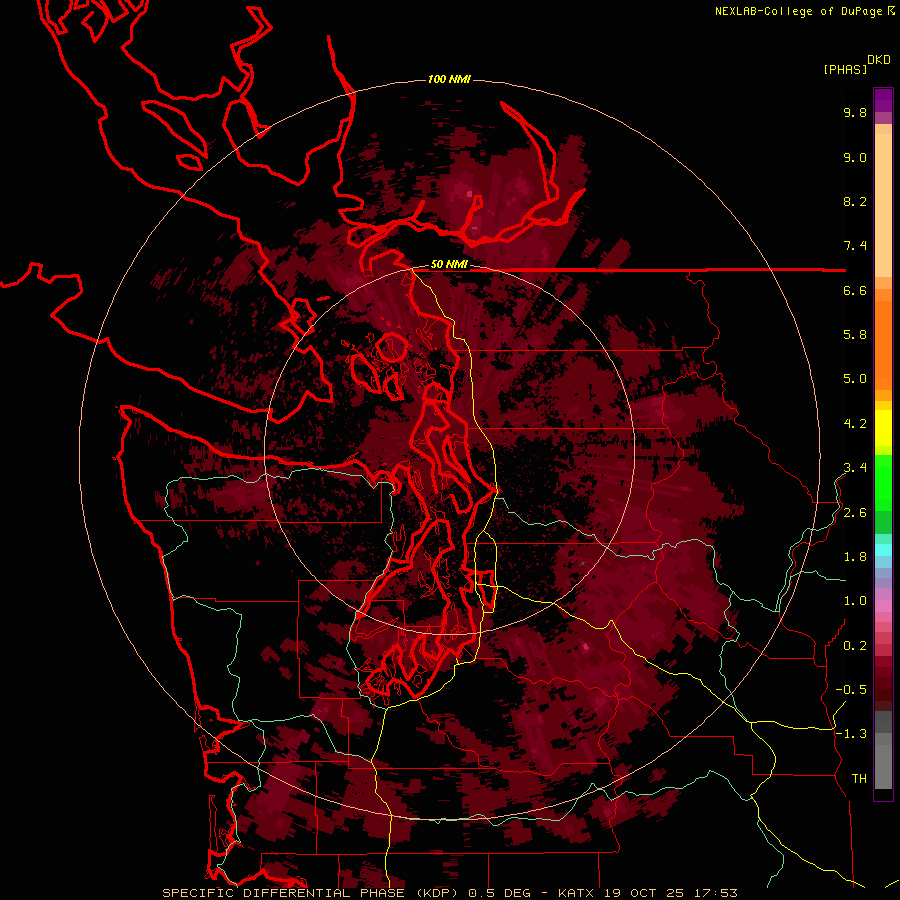Click the 1.8 scale label
Image resolution: width=900 pixels, height=900 pixels.
point(855,557)
